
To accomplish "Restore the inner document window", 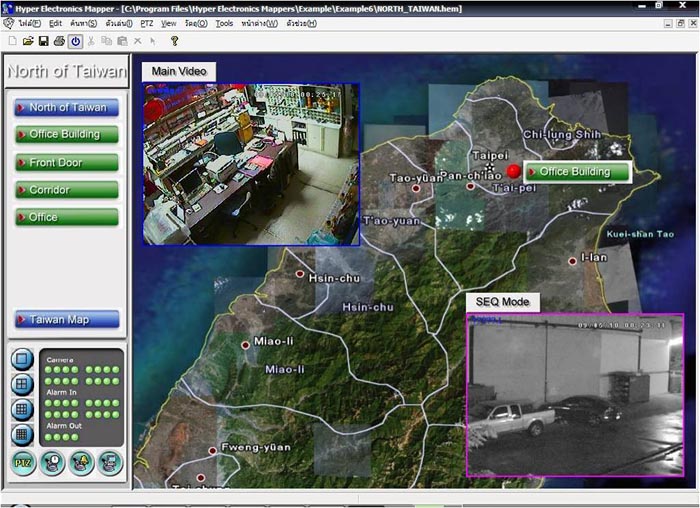I will tap(680, 23).
